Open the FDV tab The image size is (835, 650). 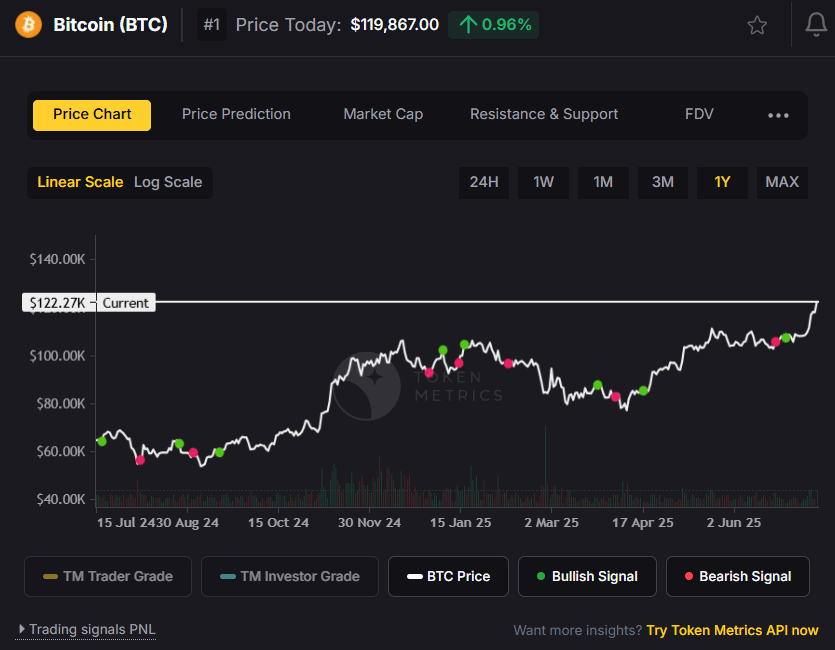point(699,114)
